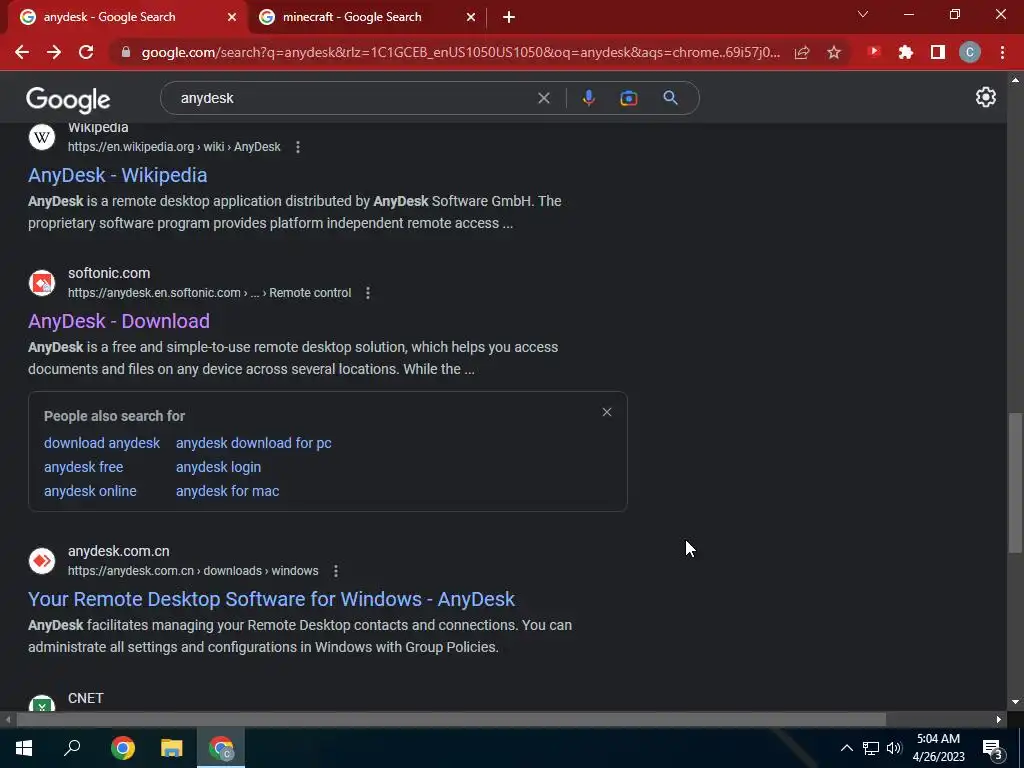The height and width of the screenshot is (768, 1024).
Task: Open Your Remote Desktop Software for Windows link
Action: tap(272, 599)
